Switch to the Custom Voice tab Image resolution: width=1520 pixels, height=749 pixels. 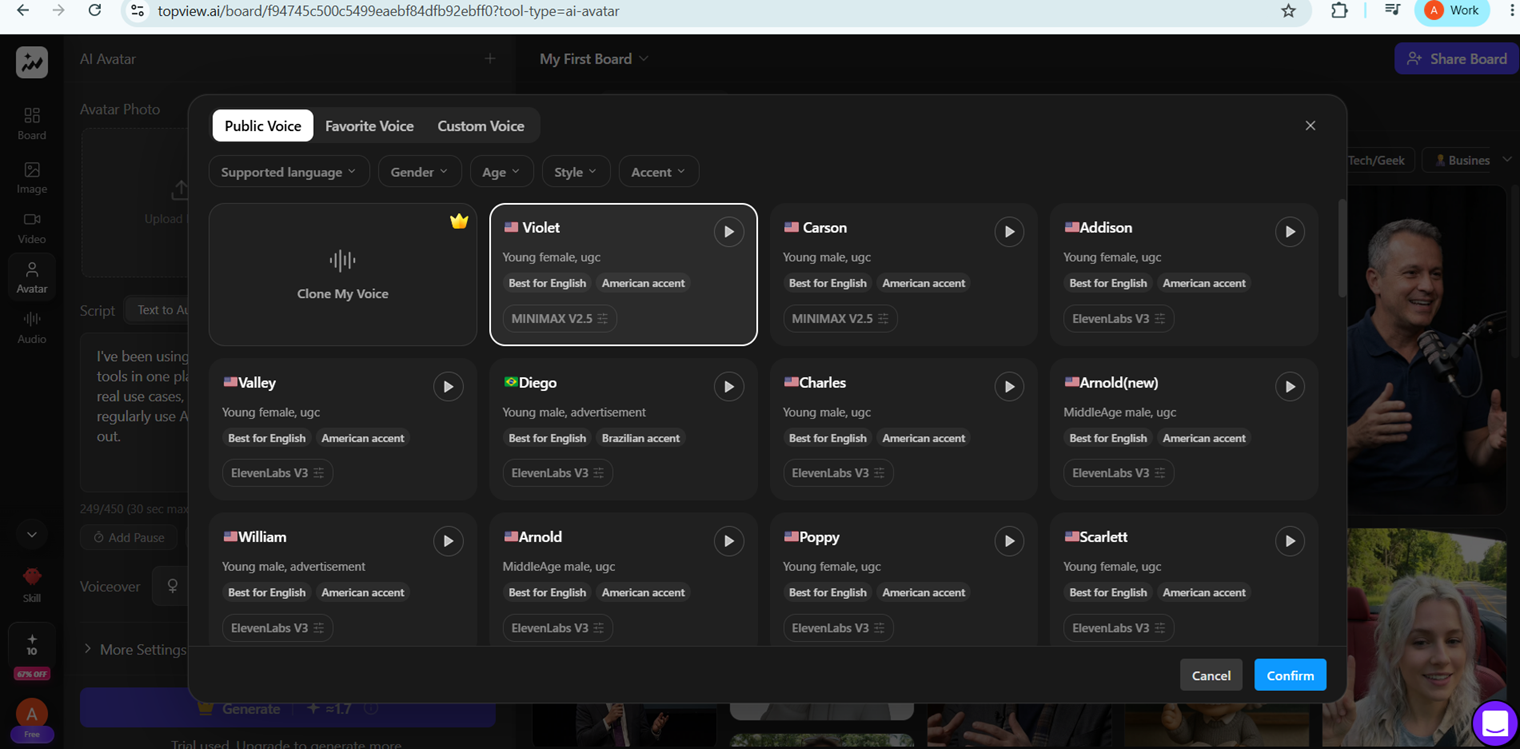[481, 126]
